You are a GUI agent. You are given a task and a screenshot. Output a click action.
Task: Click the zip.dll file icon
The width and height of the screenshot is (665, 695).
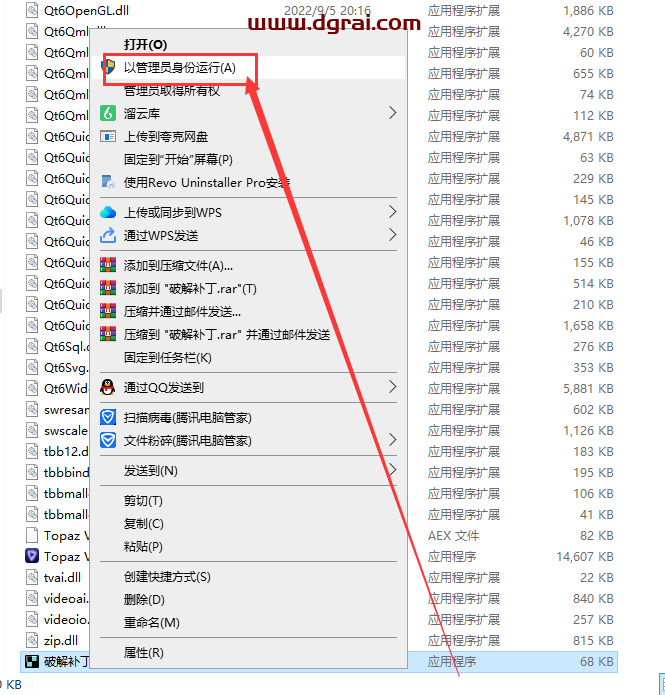click(x=32, y=640)
